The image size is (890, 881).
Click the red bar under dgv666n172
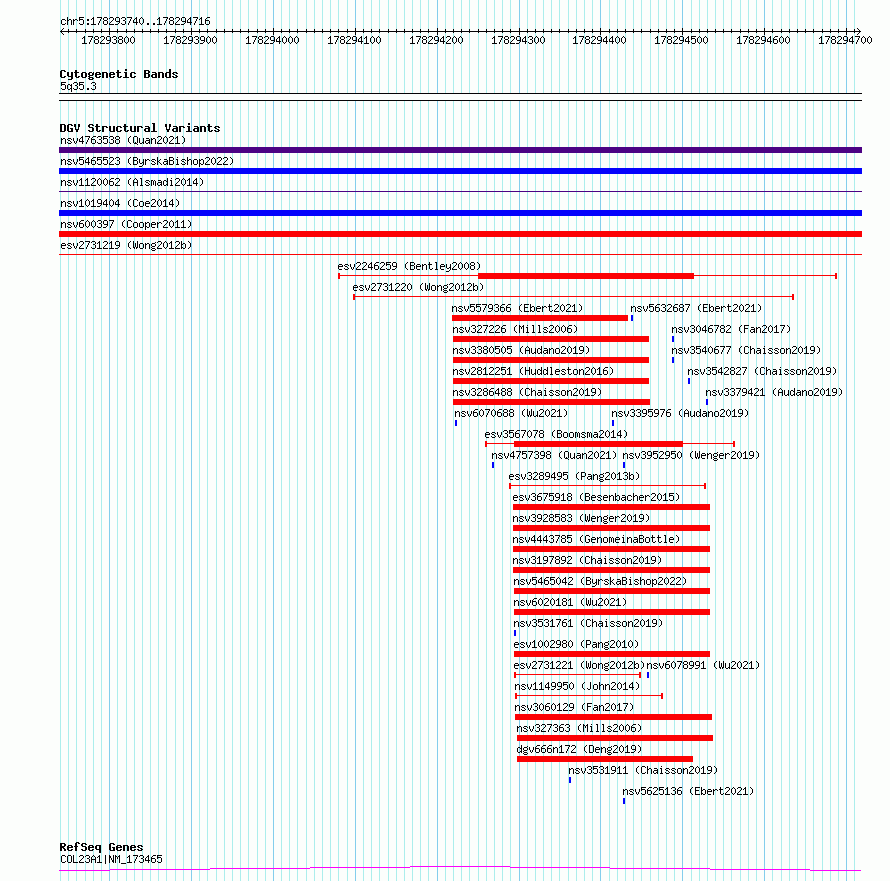coord(604,759)
